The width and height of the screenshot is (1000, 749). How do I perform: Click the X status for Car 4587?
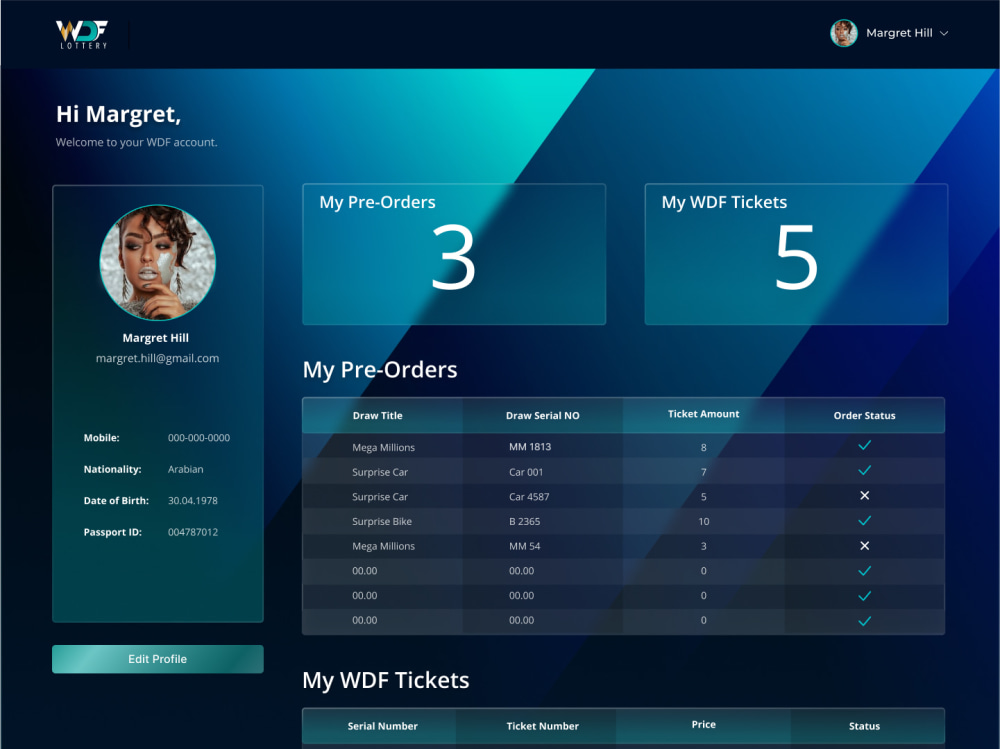(x=864, y=495)
